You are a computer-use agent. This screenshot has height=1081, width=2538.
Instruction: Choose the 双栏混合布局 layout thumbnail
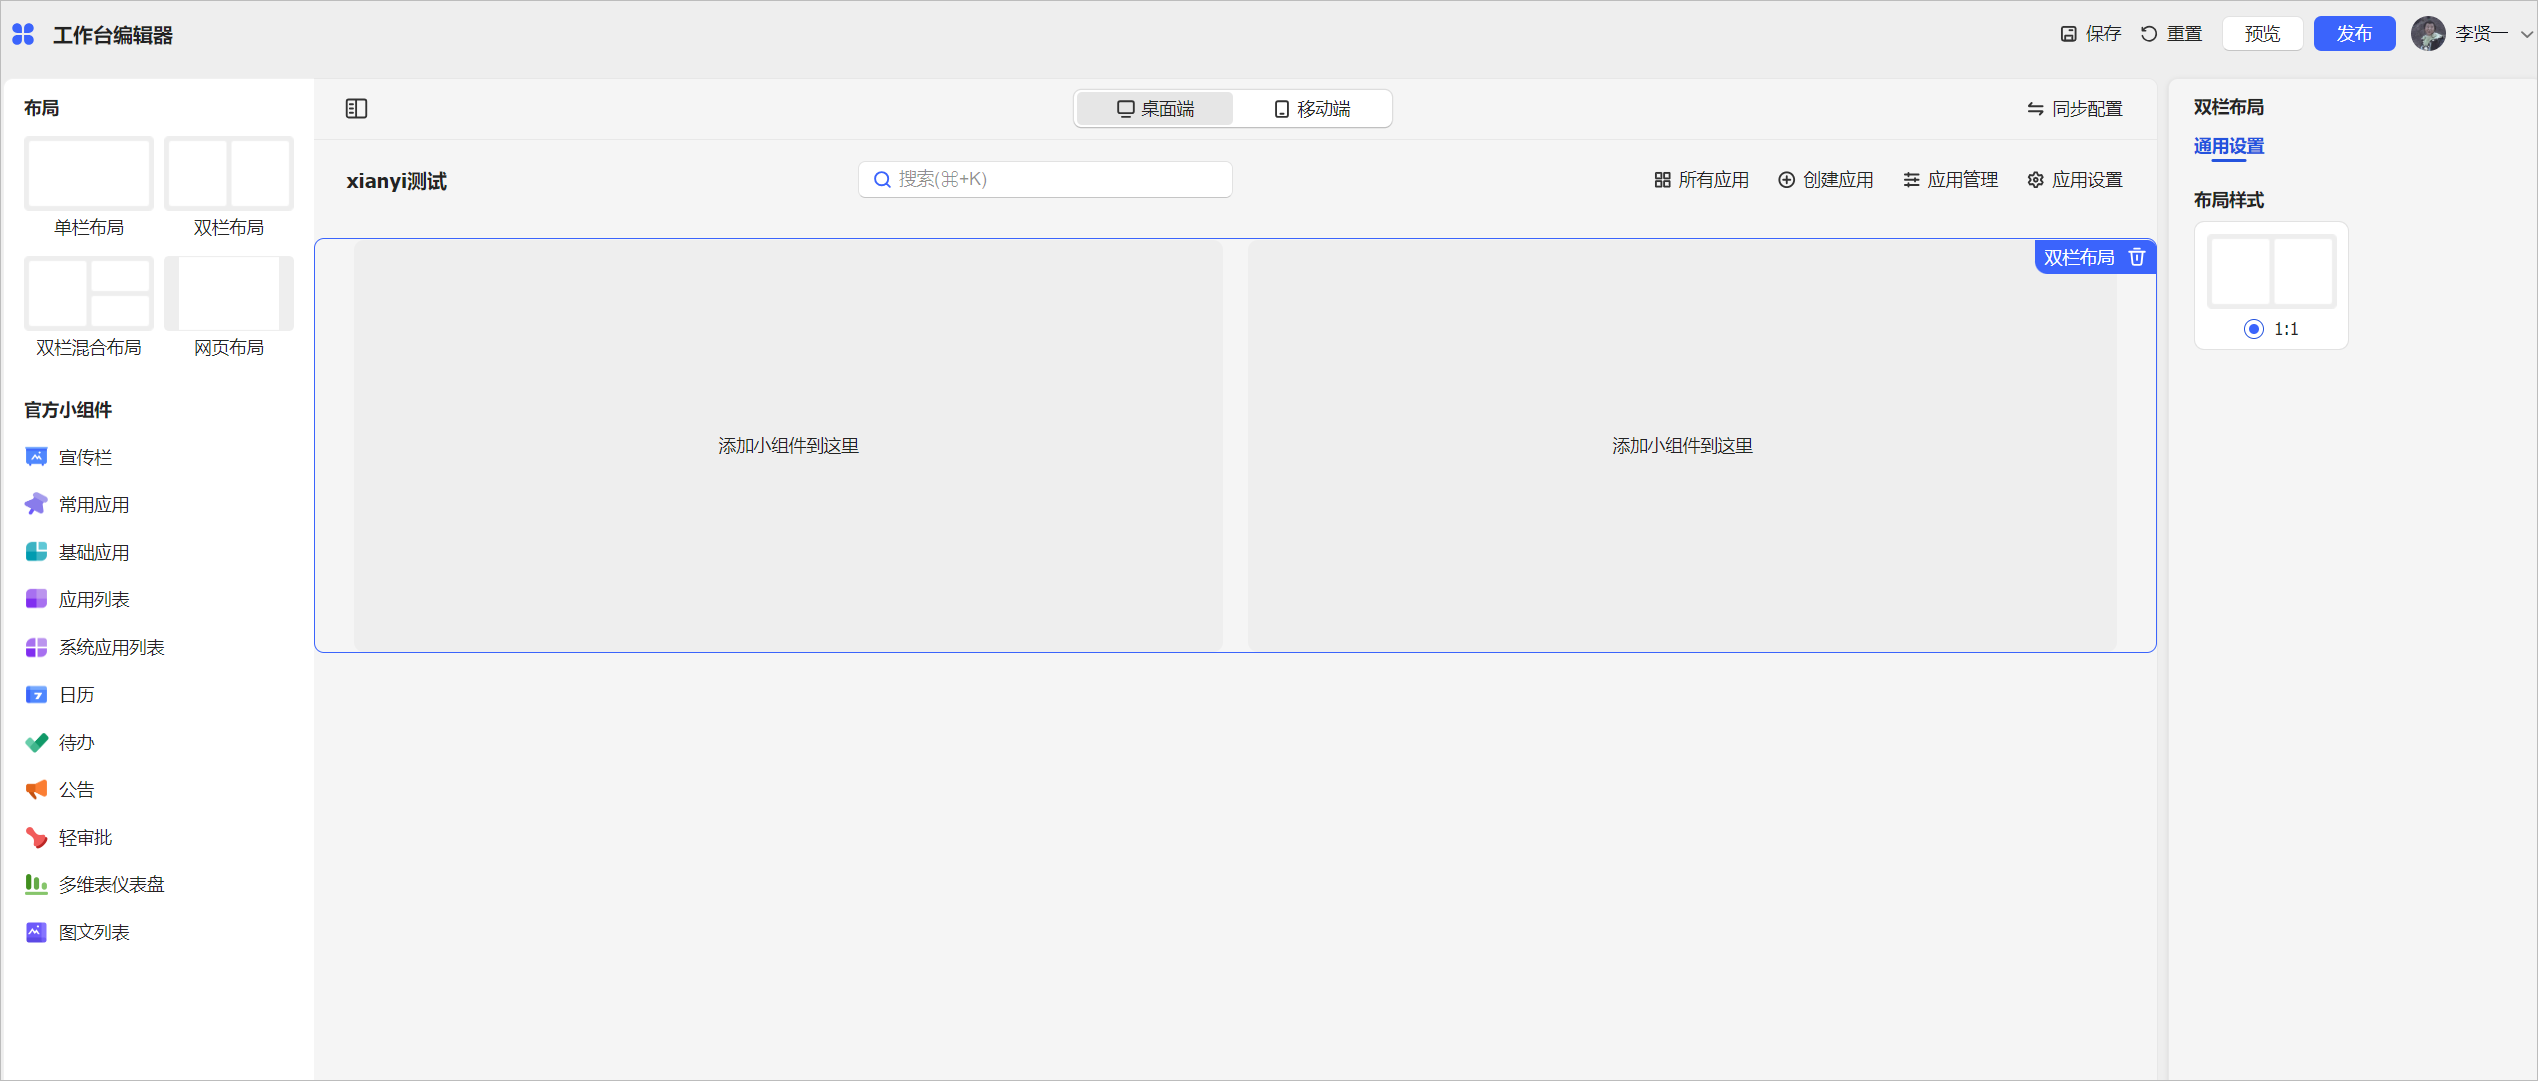tap(89, 294)
